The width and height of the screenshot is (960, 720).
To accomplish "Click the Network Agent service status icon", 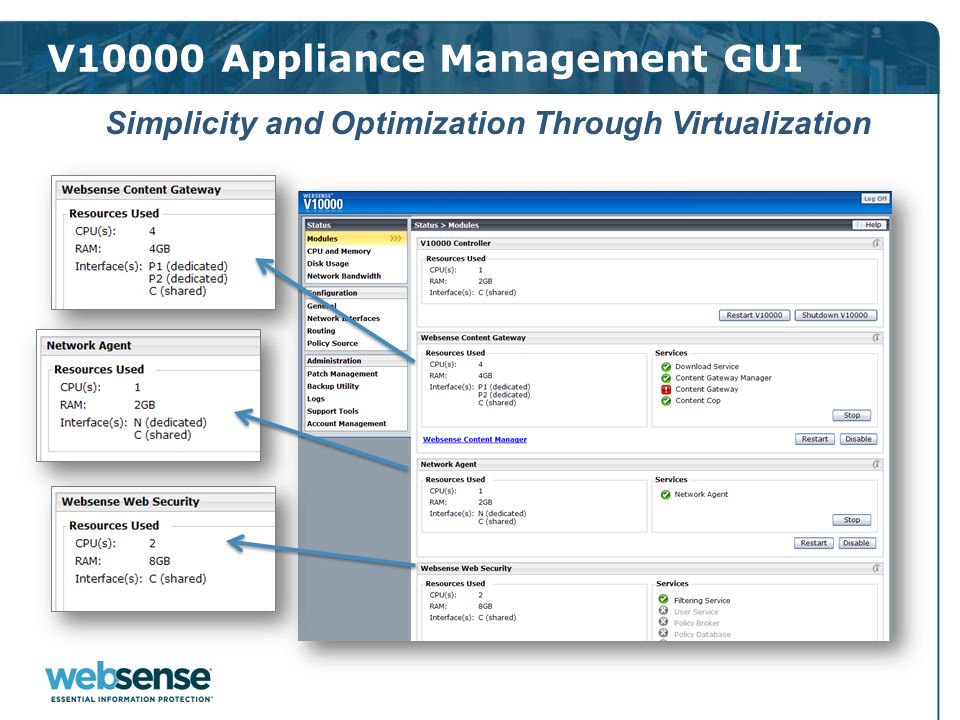I will click(666, 495).
